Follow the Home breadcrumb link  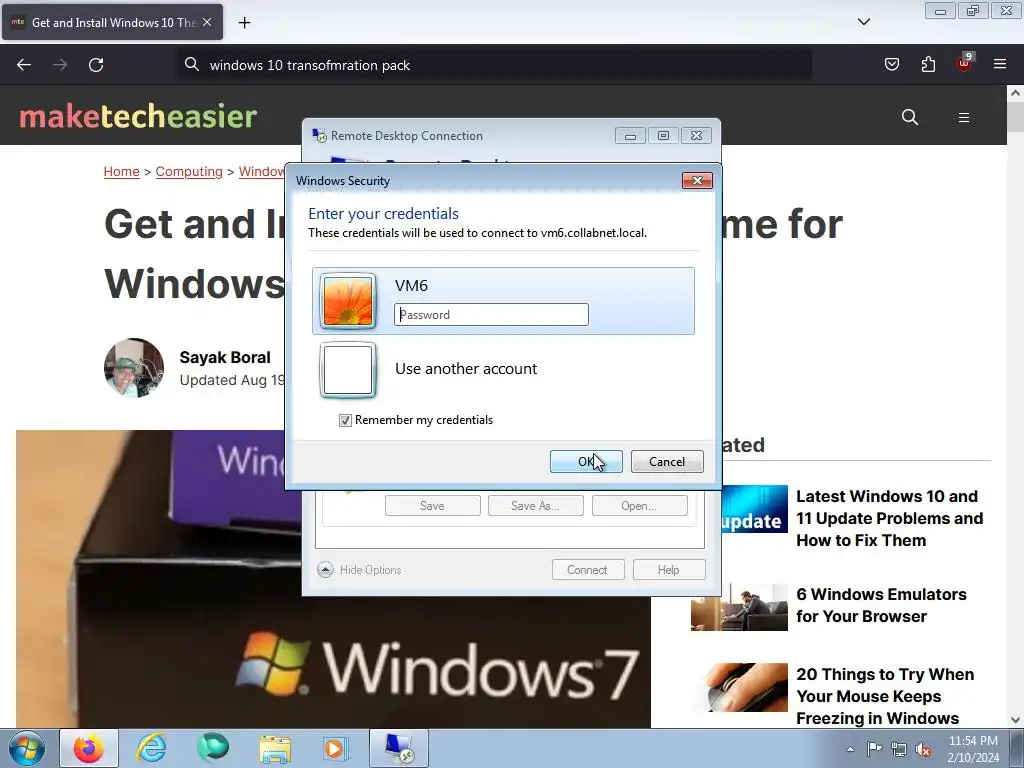tap(121, 171)
